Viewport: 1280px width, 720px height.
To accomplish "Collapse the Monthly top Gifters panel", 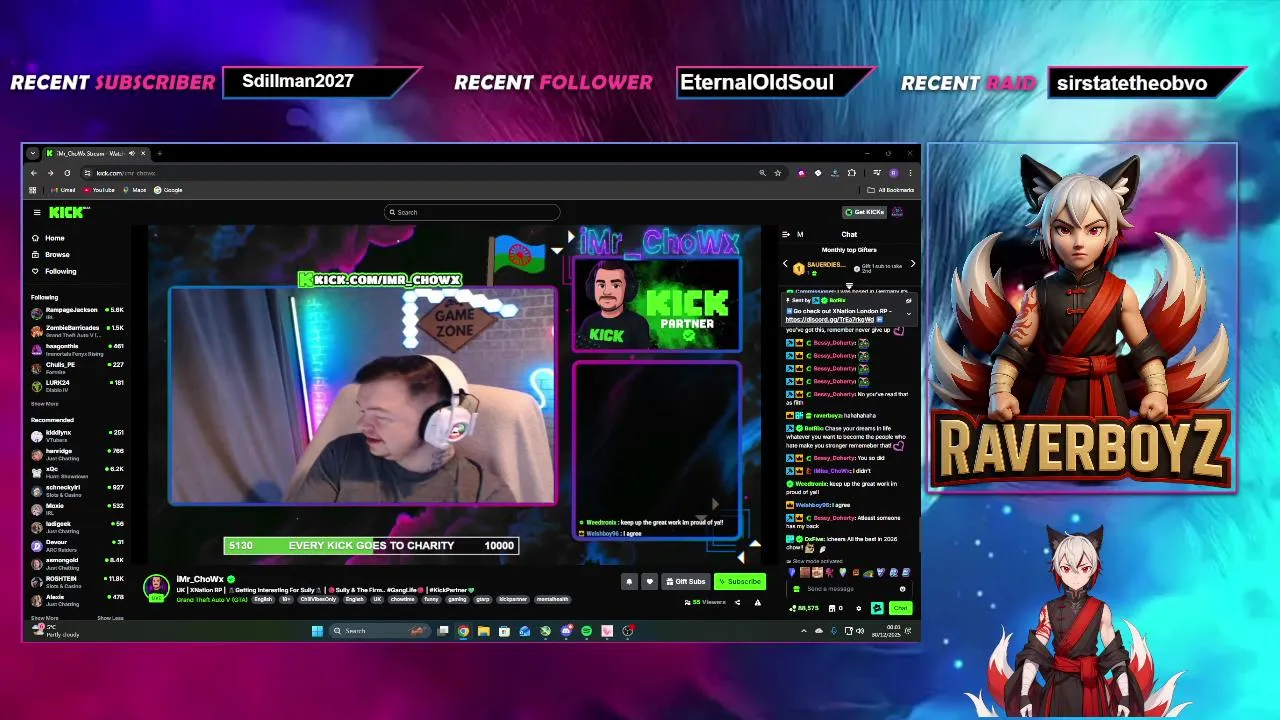I will 849,285.
